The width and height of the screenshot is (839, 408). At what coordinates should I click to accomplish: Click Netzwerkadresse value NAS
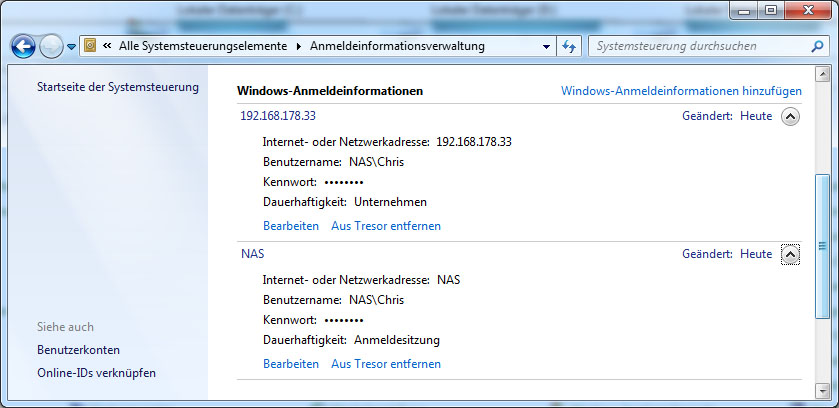(448, 280)
